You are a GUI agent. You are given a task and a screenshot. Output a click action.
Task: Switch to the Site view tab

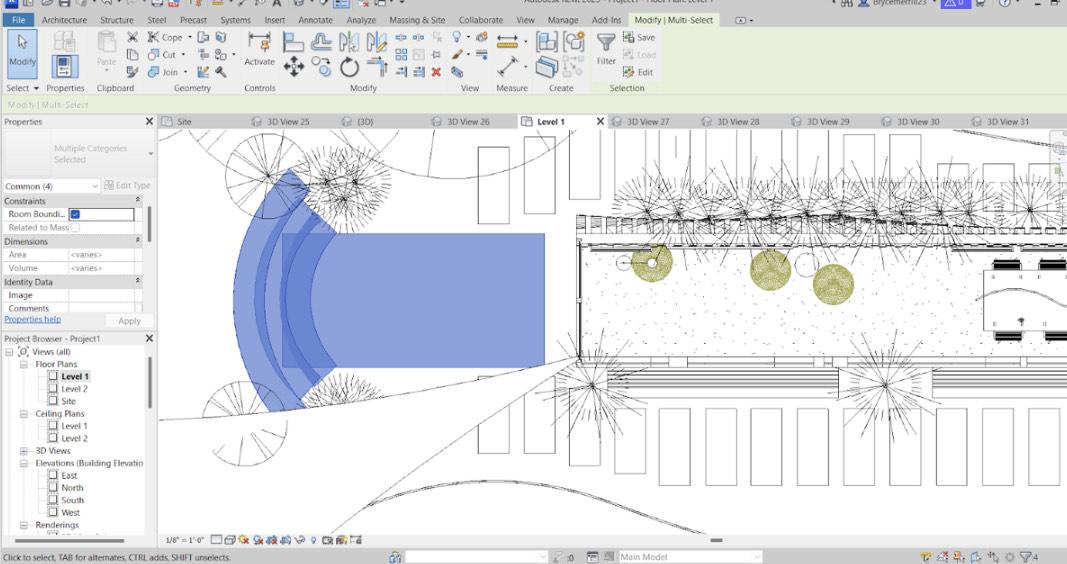pos(184,122)
